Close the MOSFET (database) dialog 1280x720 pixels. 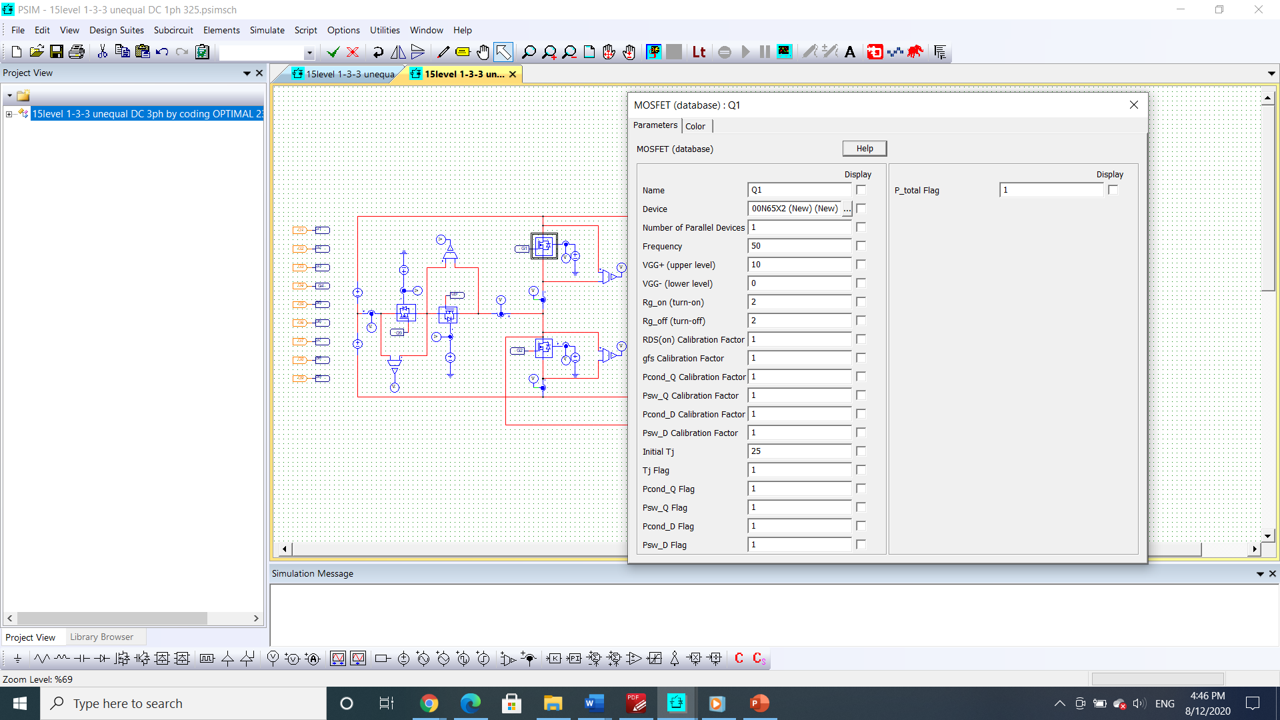click(1134, 105)
